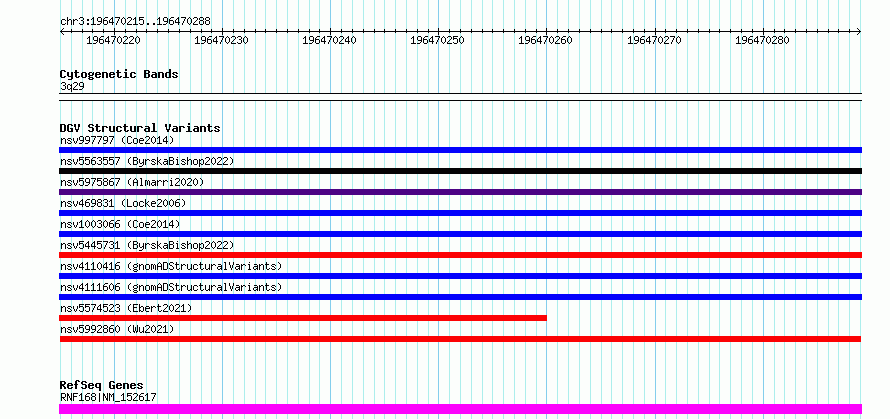Open nsv5563557 (ByrskaBishop2022) label

pyautogui.click(x=147, y=161)
